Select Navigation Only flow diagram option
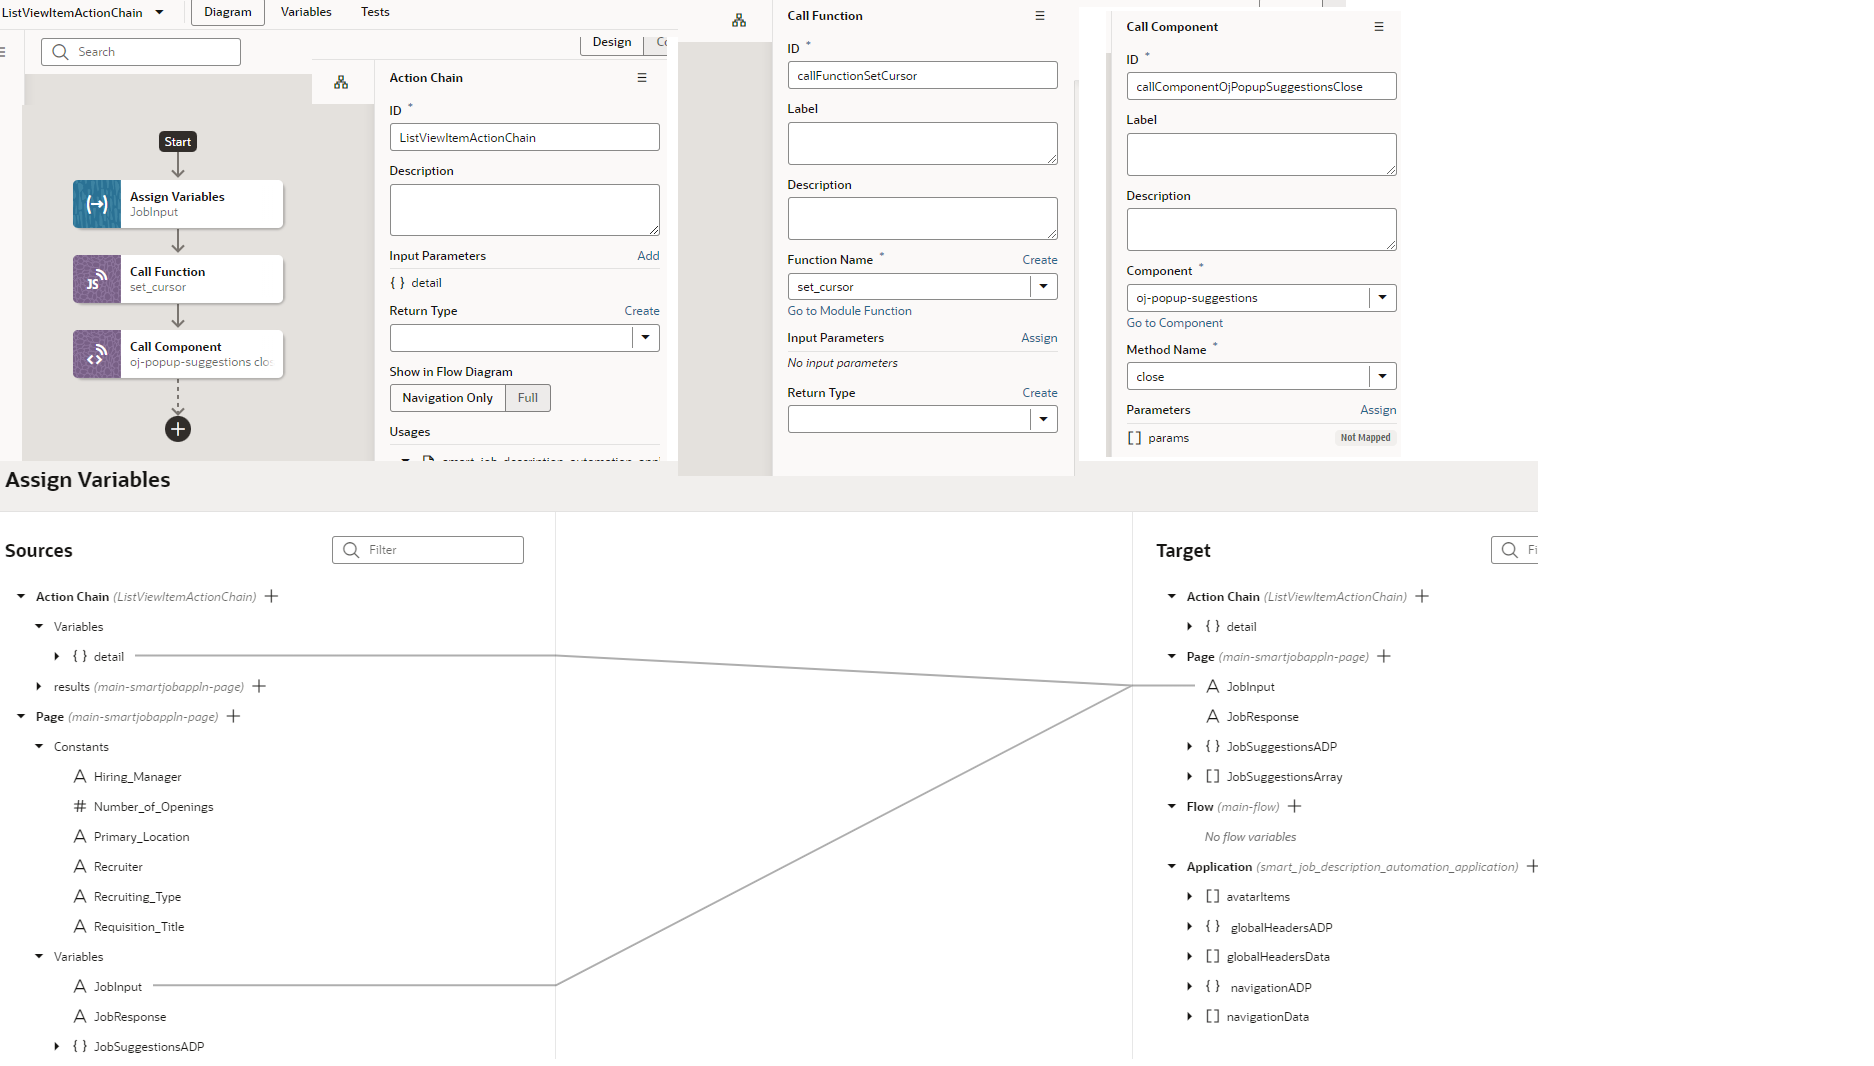The height and width of the screenshot is (1066, 1874). pyautogui.click(x=447, y=398)
